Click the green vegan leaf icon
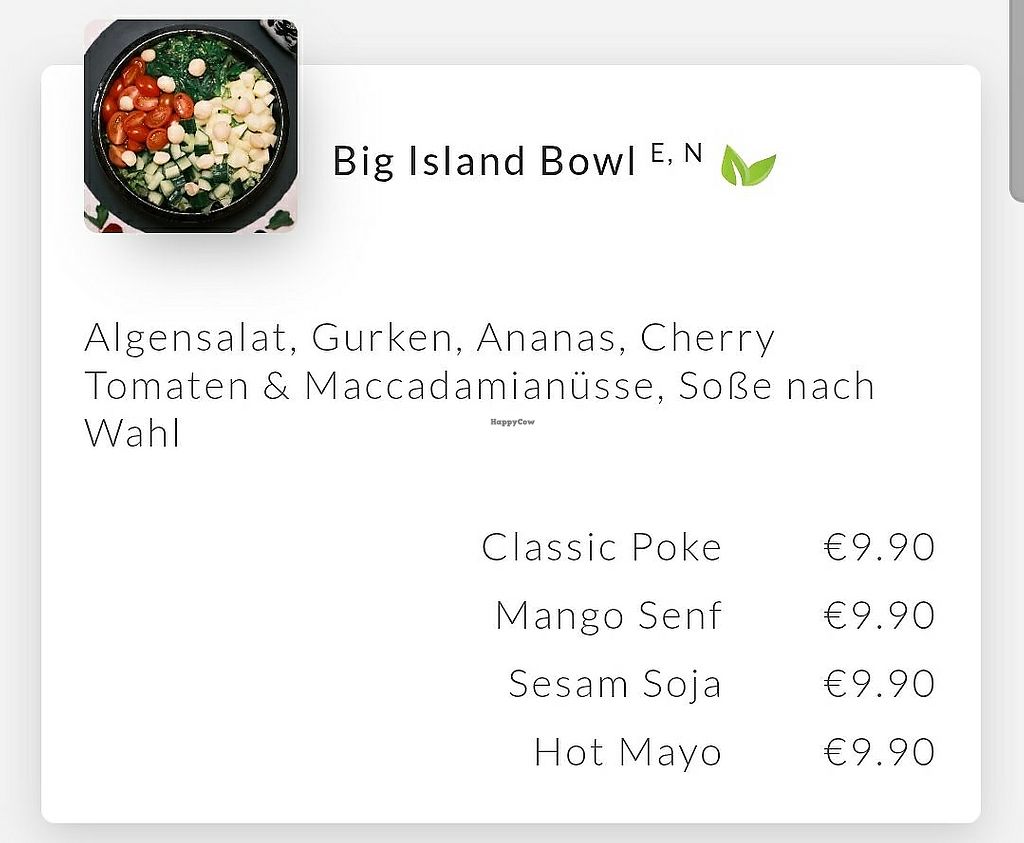Screen dimensions: 1024x843 pyautogui.click(x=748, y=166)
